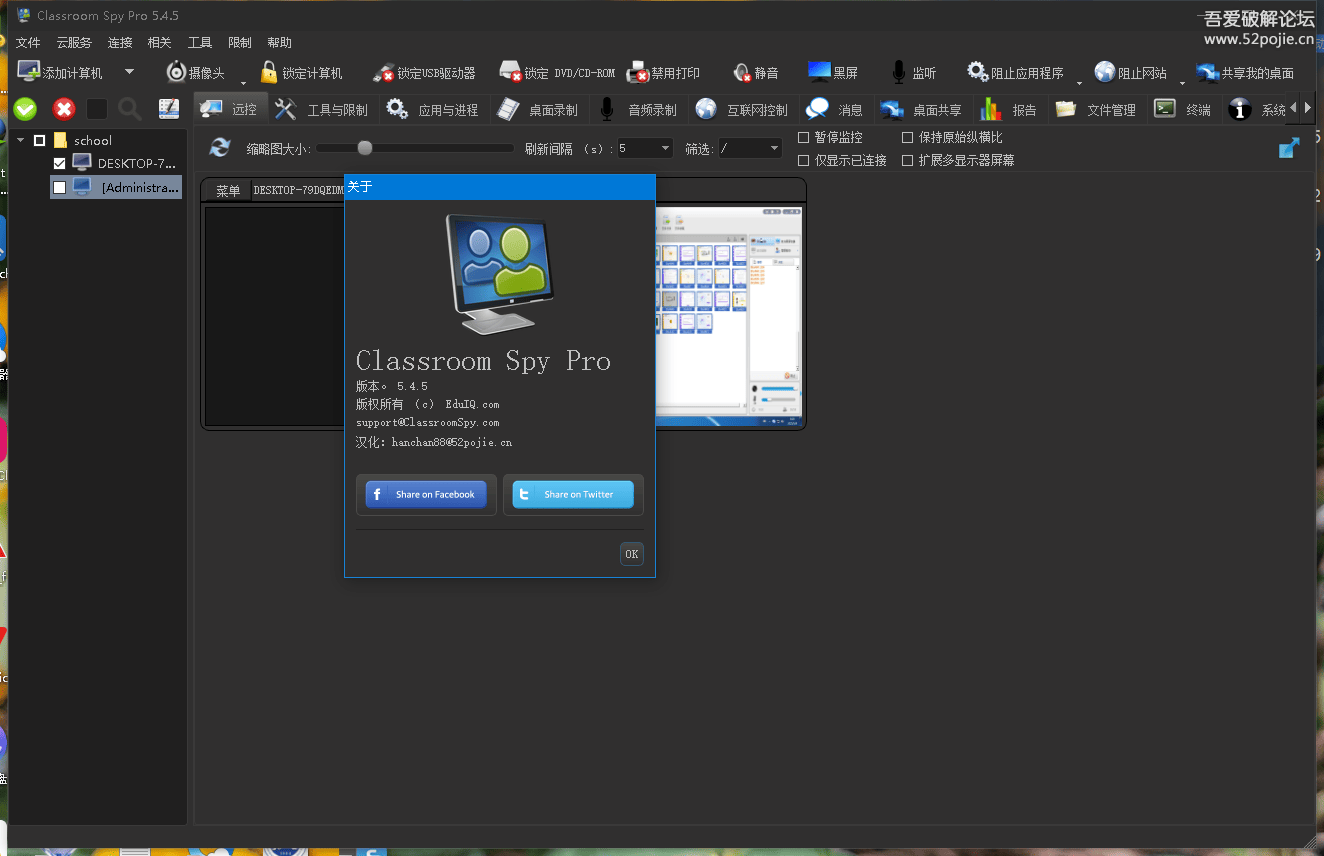Open the 文件管理 tab
This screenshot has width=1324, height=856.
(1096, 109)
